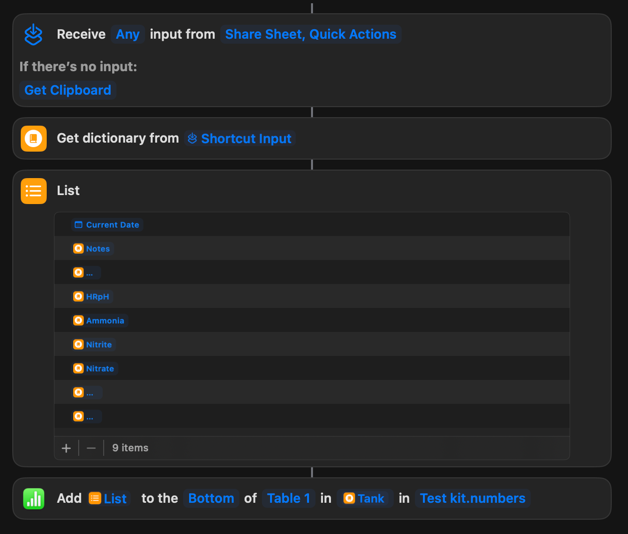Screen dimensions: 628x534
Task: Remove list item with minus button
Action: (x=91, y=448)
